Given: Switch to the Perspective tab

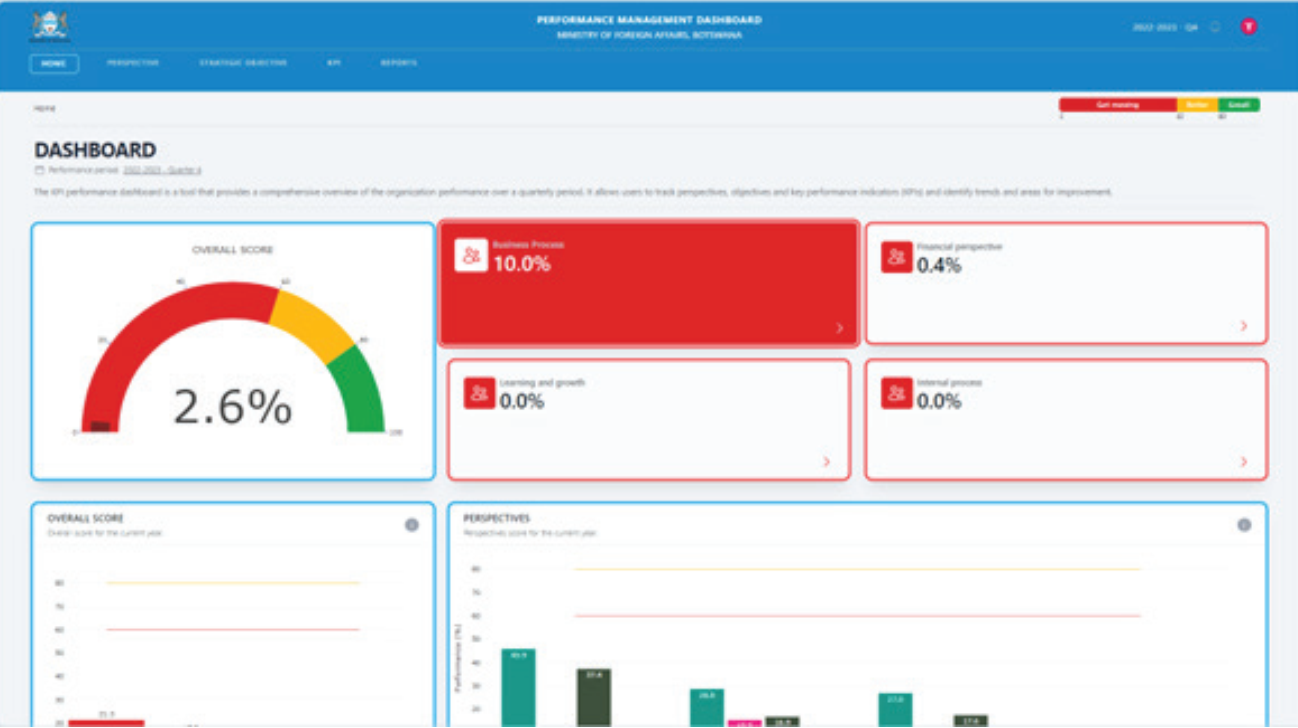Looking at the screenshot, I should pos(133,63).
